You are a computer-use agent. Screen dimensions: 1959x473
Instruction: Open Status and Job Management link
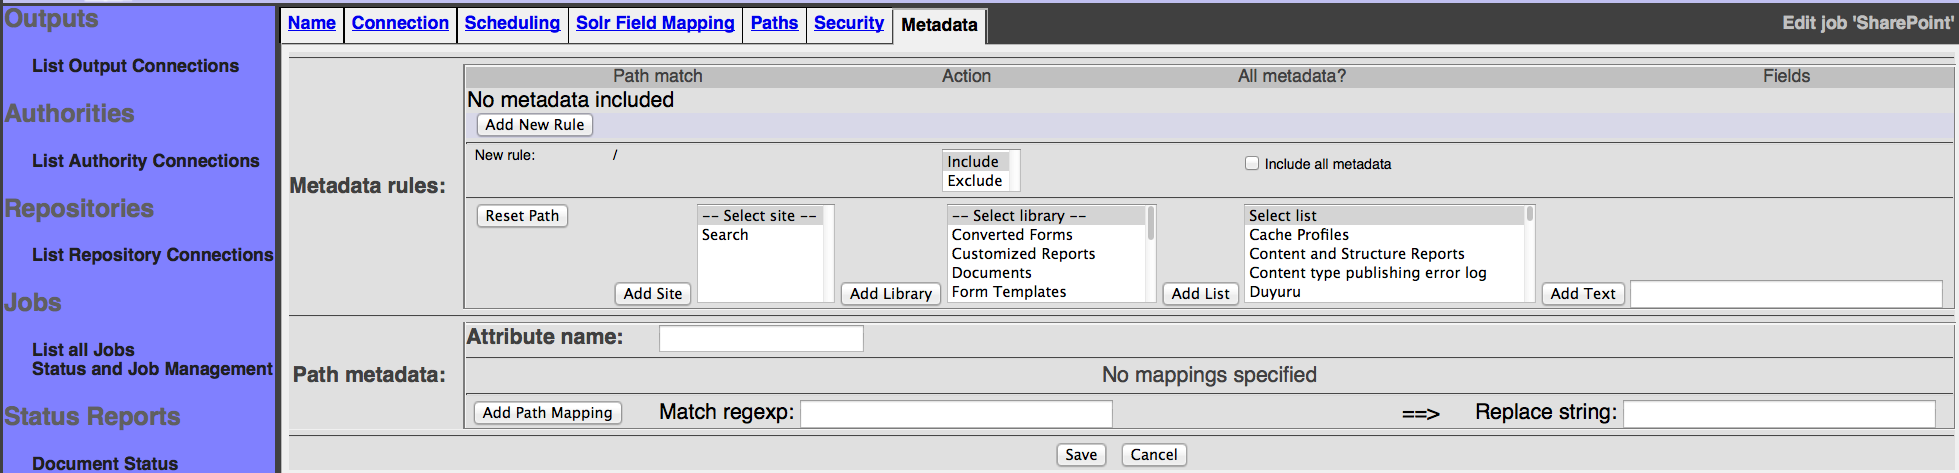pyautogui.click(x=152, y=369)
